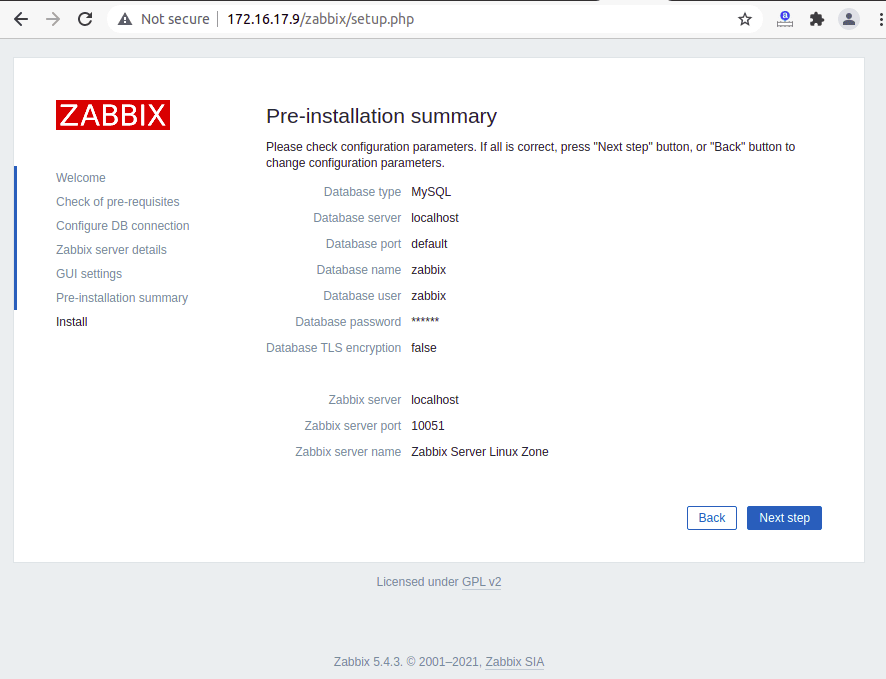Bookmark this page with the star icon
Viewport: 886px width, 679px height.
(745, 19)
